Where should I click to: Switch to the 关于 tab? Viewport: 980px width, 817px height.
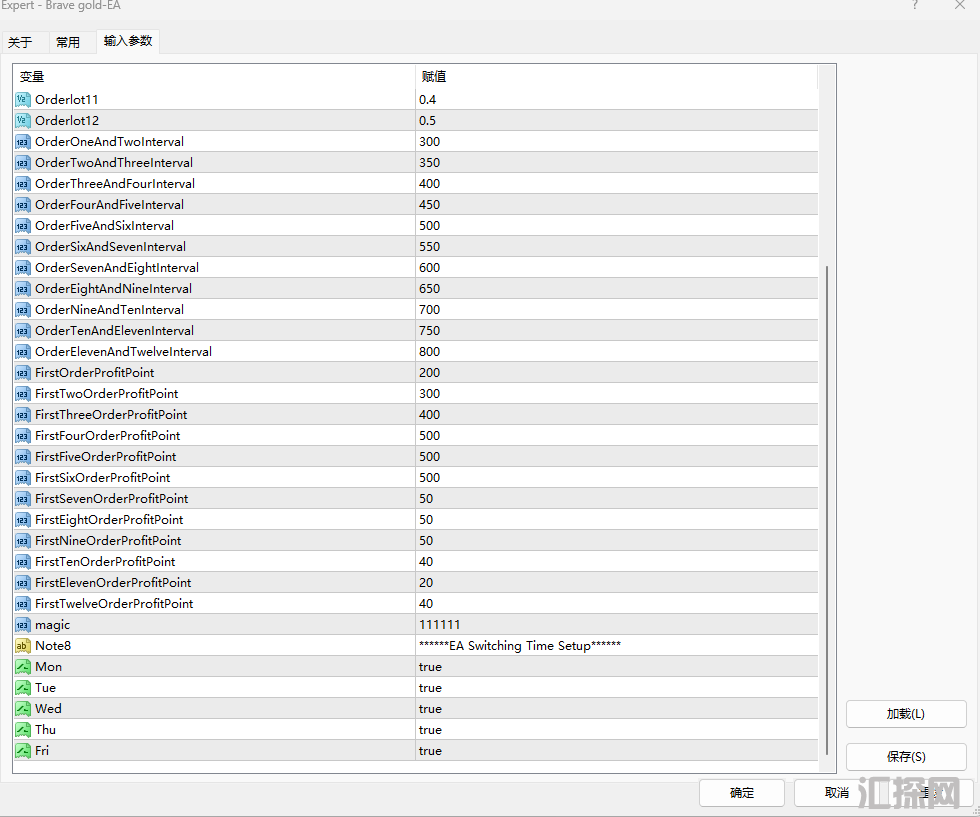pyautogui.click(x=20, y=42)
